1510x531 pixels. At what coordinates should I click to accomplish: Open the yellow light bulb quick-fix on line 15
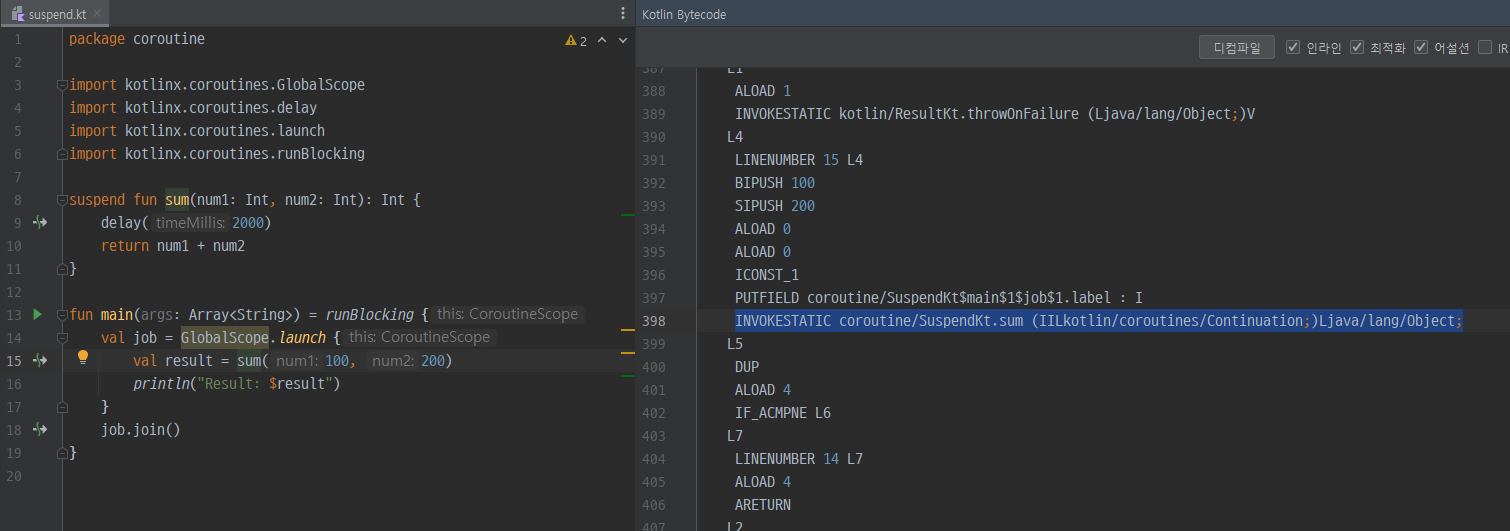point(83,358)
